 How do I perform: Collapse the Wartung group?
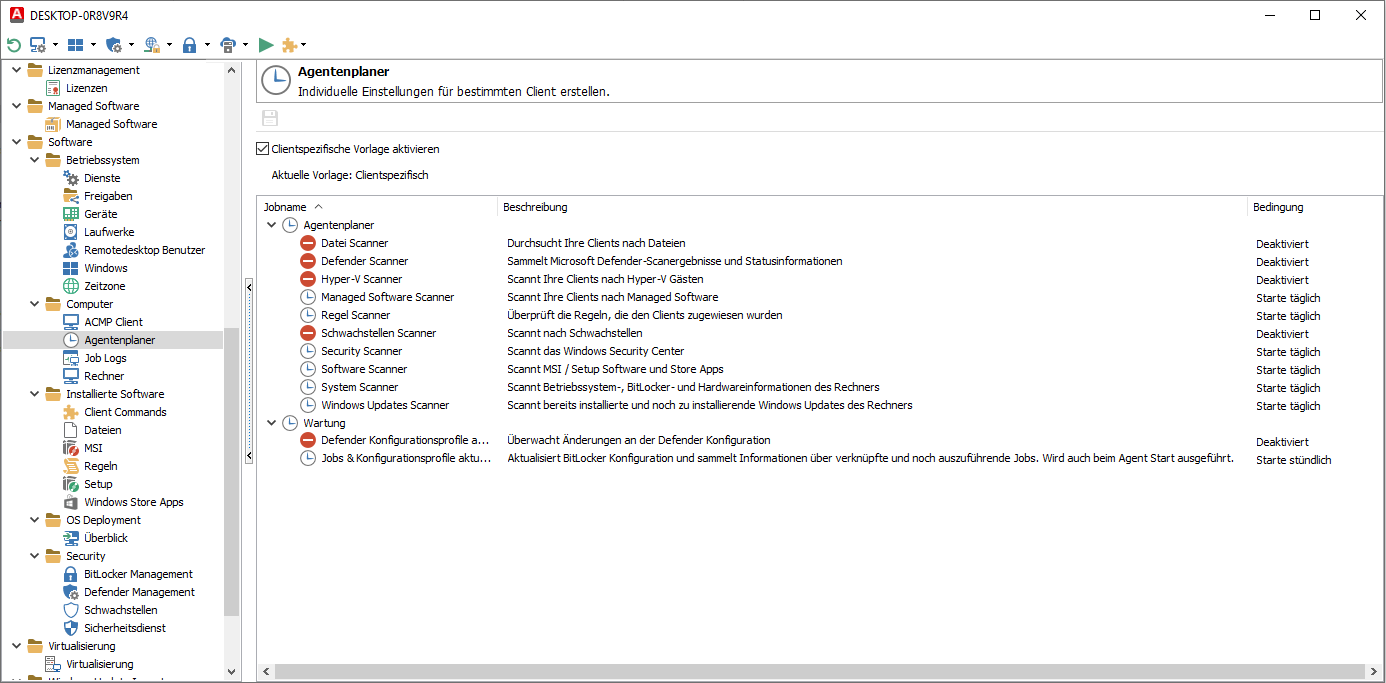pos(270,421)
